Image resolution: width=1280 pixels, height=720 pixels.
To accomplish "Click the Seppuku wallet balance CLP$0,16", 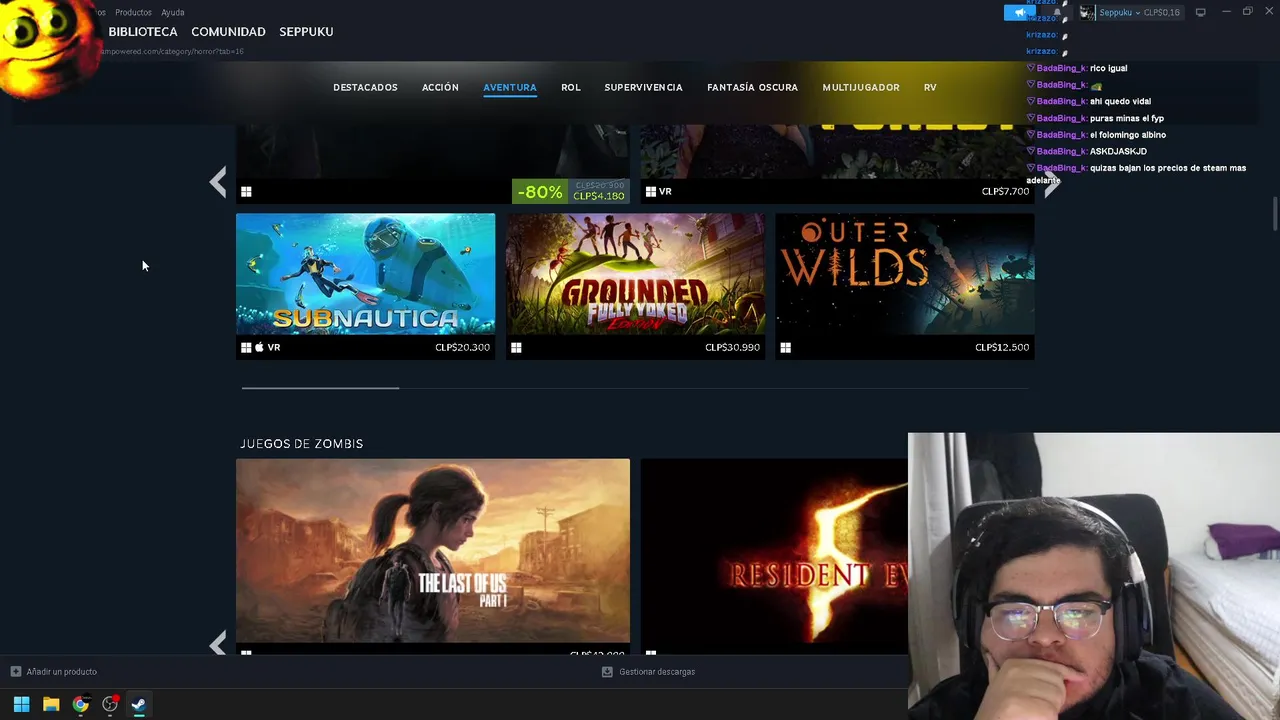I will (1161, 12).
